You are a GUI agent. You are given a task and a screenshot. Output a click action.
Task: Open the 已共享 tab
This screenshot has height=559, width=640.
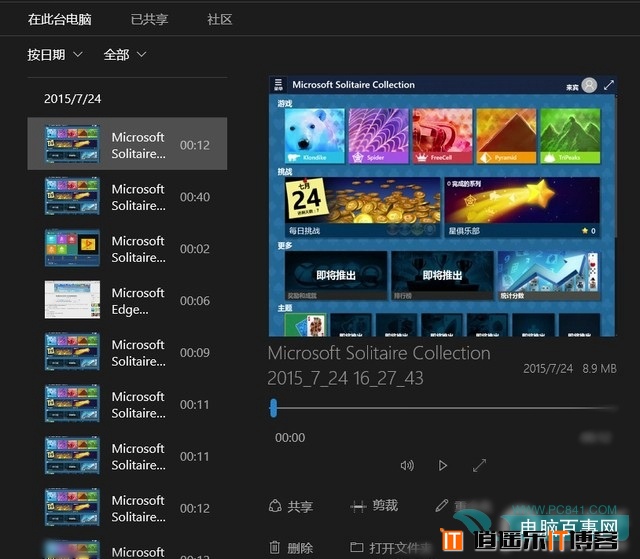click(x=149, y=19)
